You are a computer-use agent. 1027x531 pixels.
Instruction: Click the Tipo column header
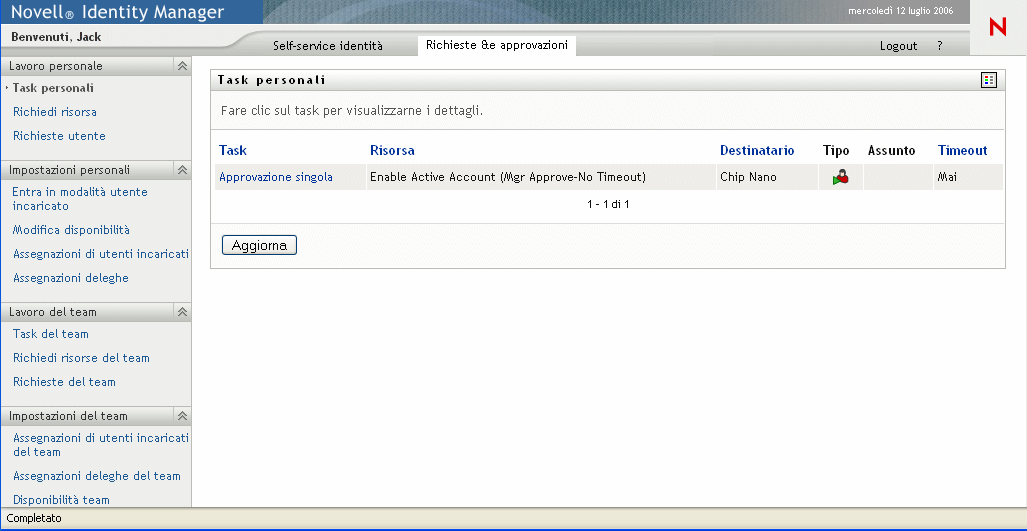[x=836, y=151]
